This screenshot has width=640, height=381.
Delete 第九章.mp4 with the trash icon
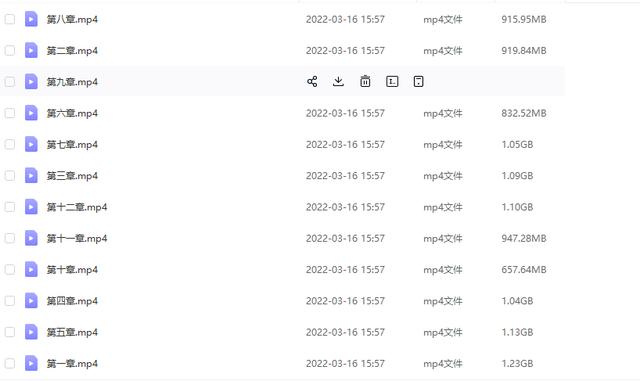coord(365,82)
